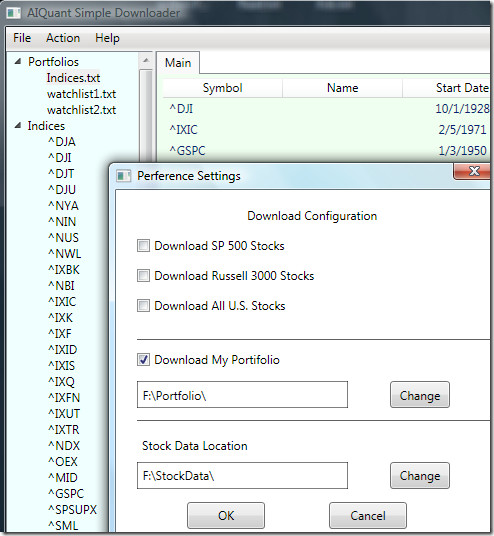The image size is (494, 536).
Task: Click Change next to the F:\Portfolio\ path
Action: point(420,395)
